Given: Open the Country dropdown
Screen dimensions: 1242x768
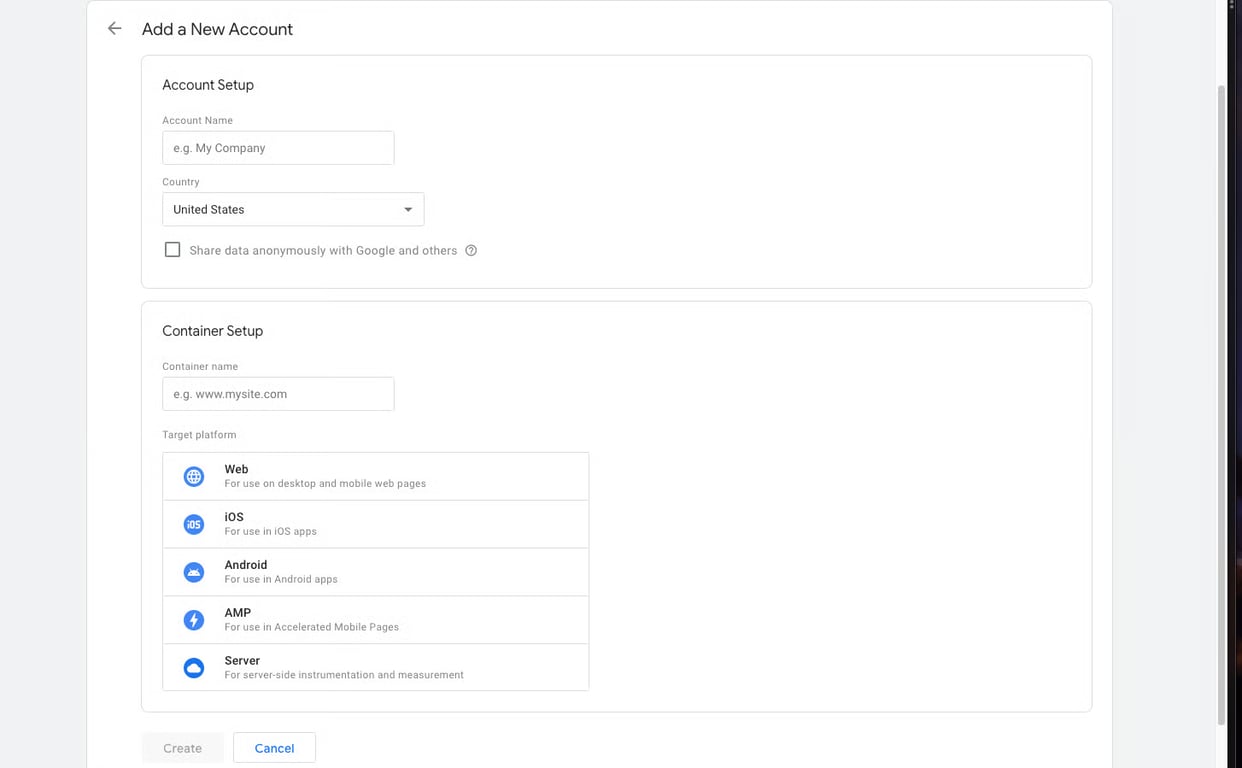Looking at the screenshot, I should (x=292, y=210).
